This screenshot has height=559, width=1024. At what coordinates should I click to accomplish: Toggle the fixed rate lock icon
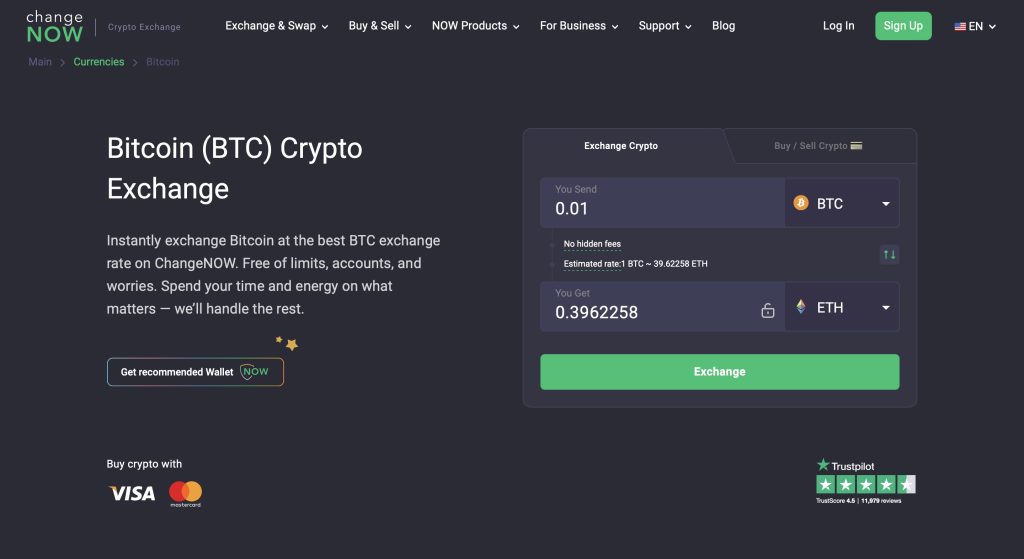(x=767, y=310)
